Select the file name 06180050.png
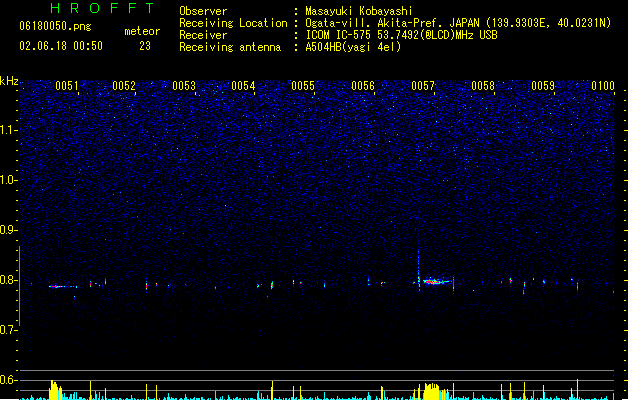 click(55, 26)
